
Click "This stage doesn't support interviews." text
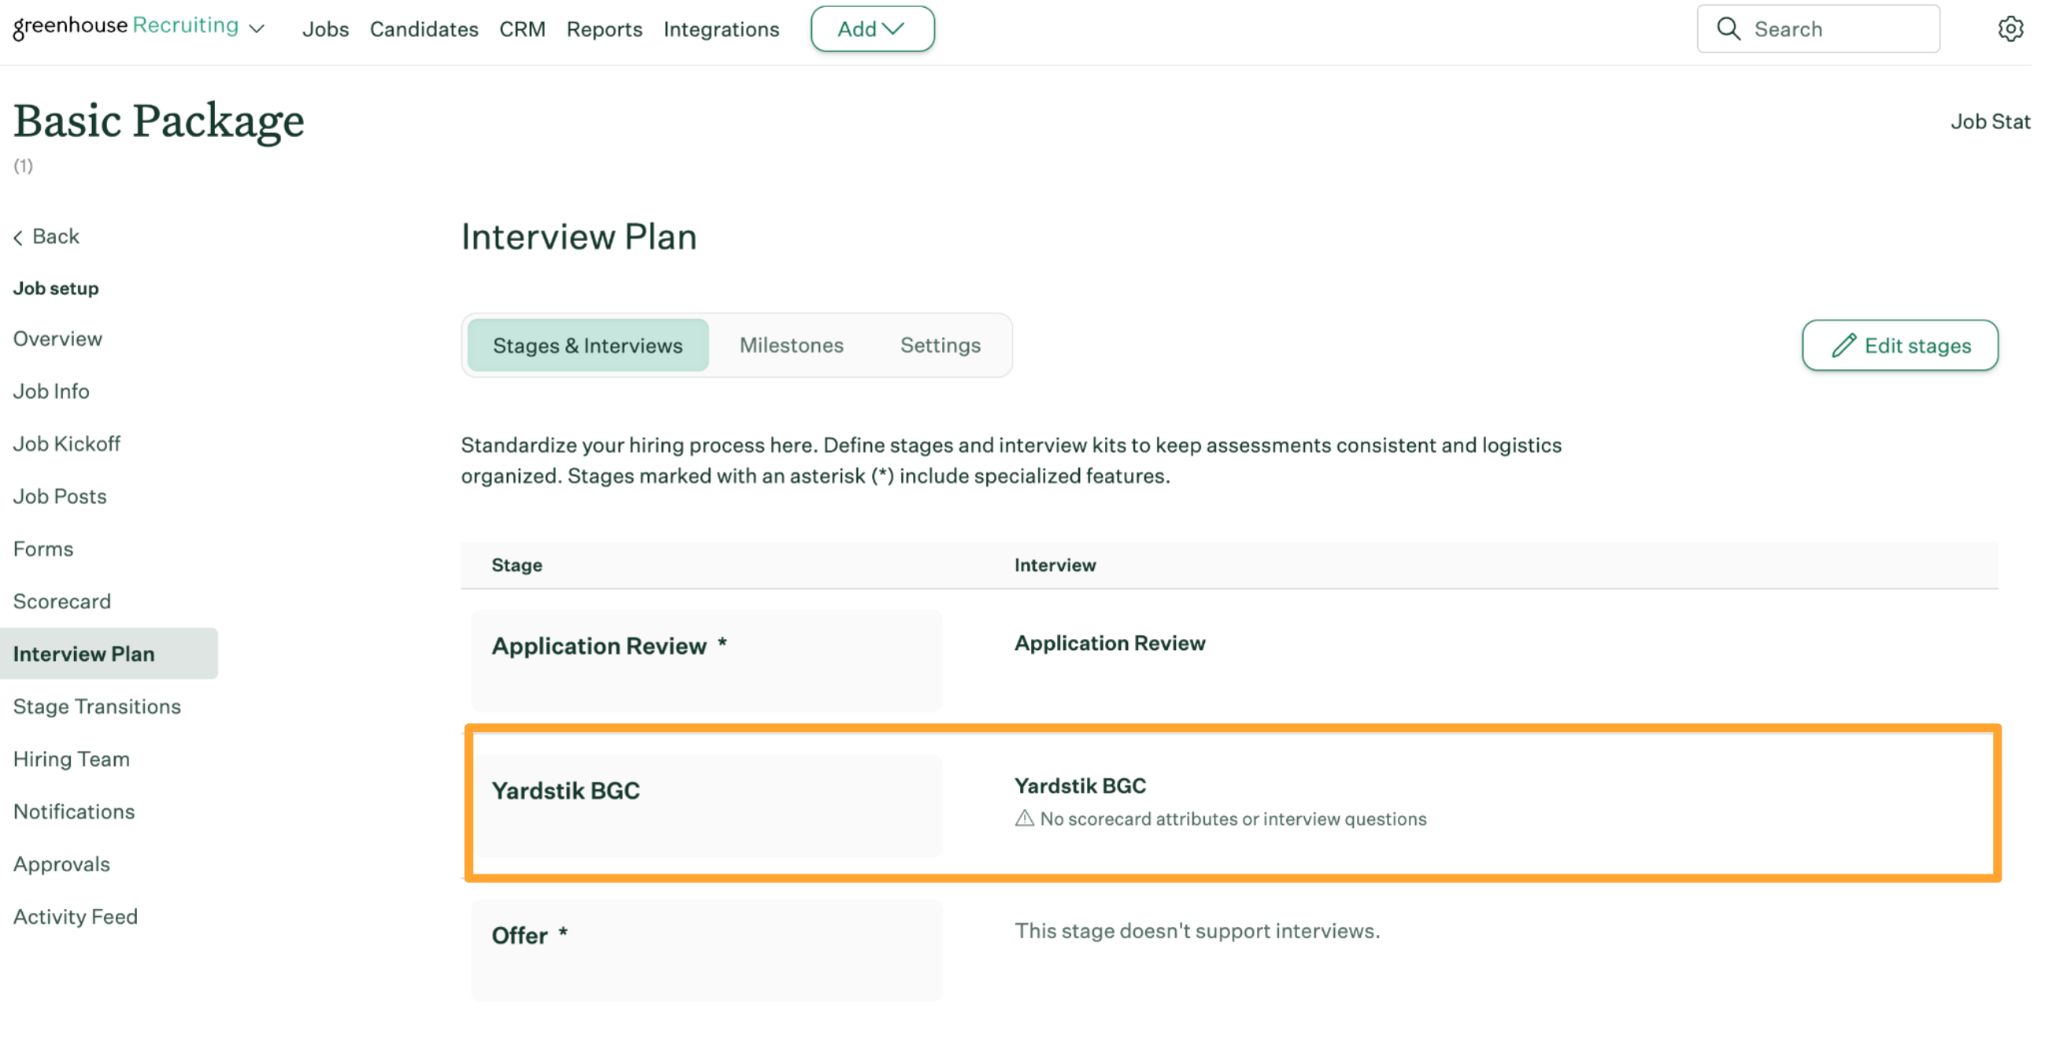[x=1197, y=931]
